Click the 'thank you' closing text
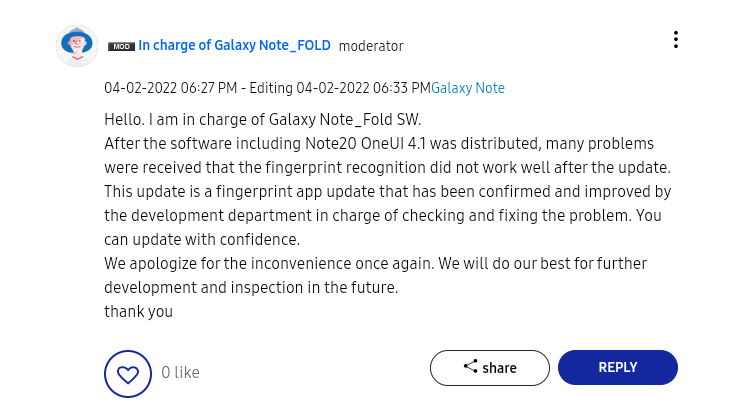This screenshot has width=738, height=418. (139, 311)
